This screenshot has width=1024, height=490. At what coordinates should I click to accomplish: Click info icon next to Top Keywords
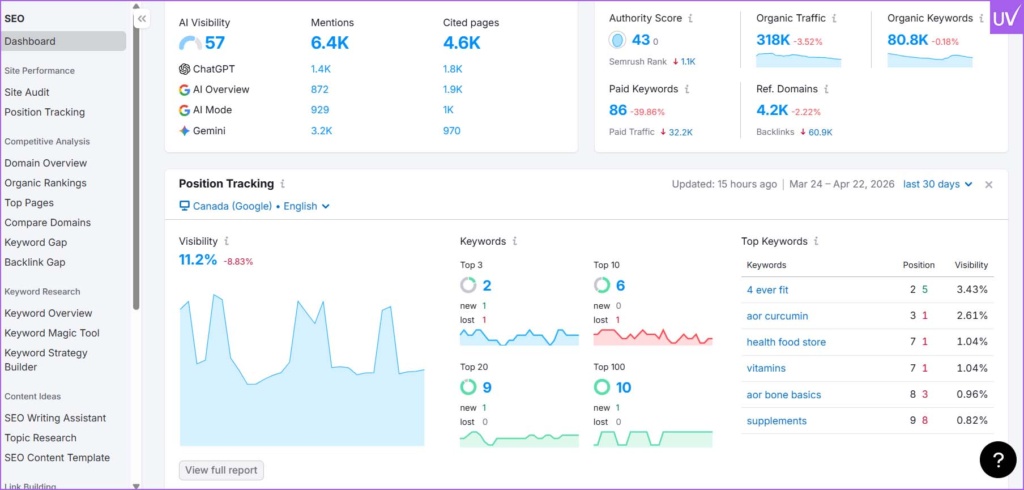[x=817, y=241]
